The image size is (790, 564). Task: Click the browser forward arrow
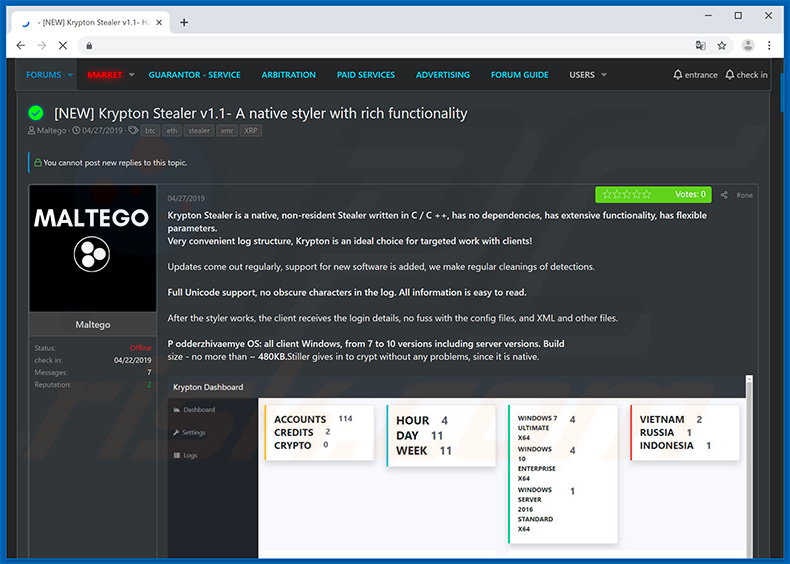42,45
